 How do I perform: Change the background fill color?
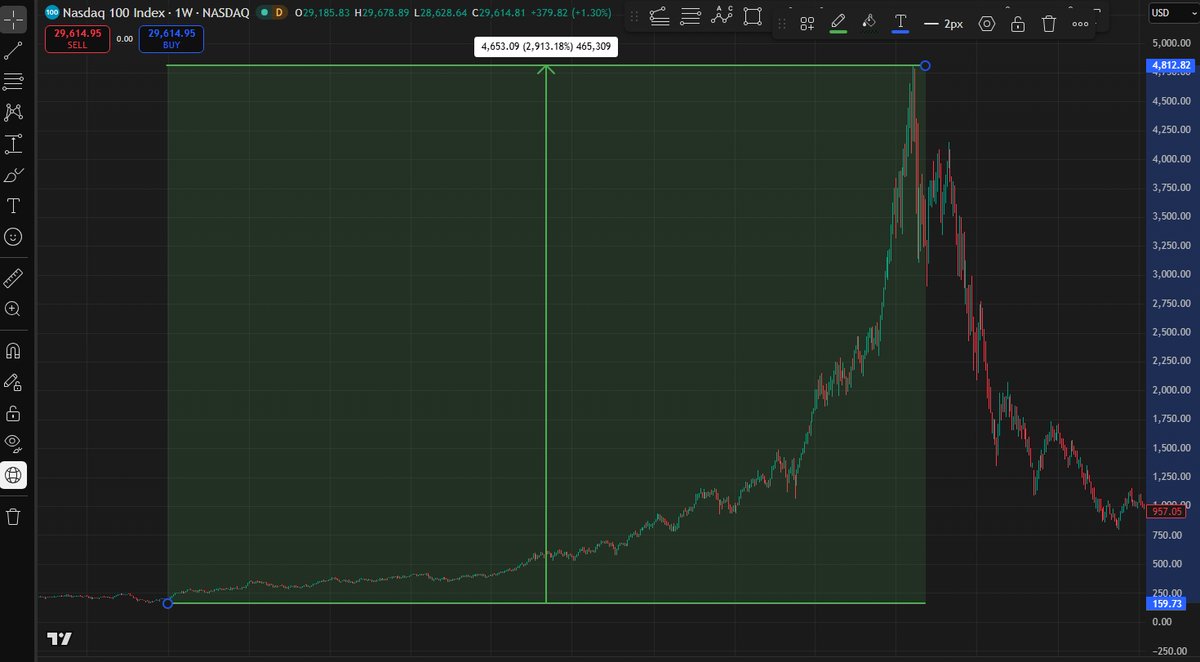click(869, 23)
